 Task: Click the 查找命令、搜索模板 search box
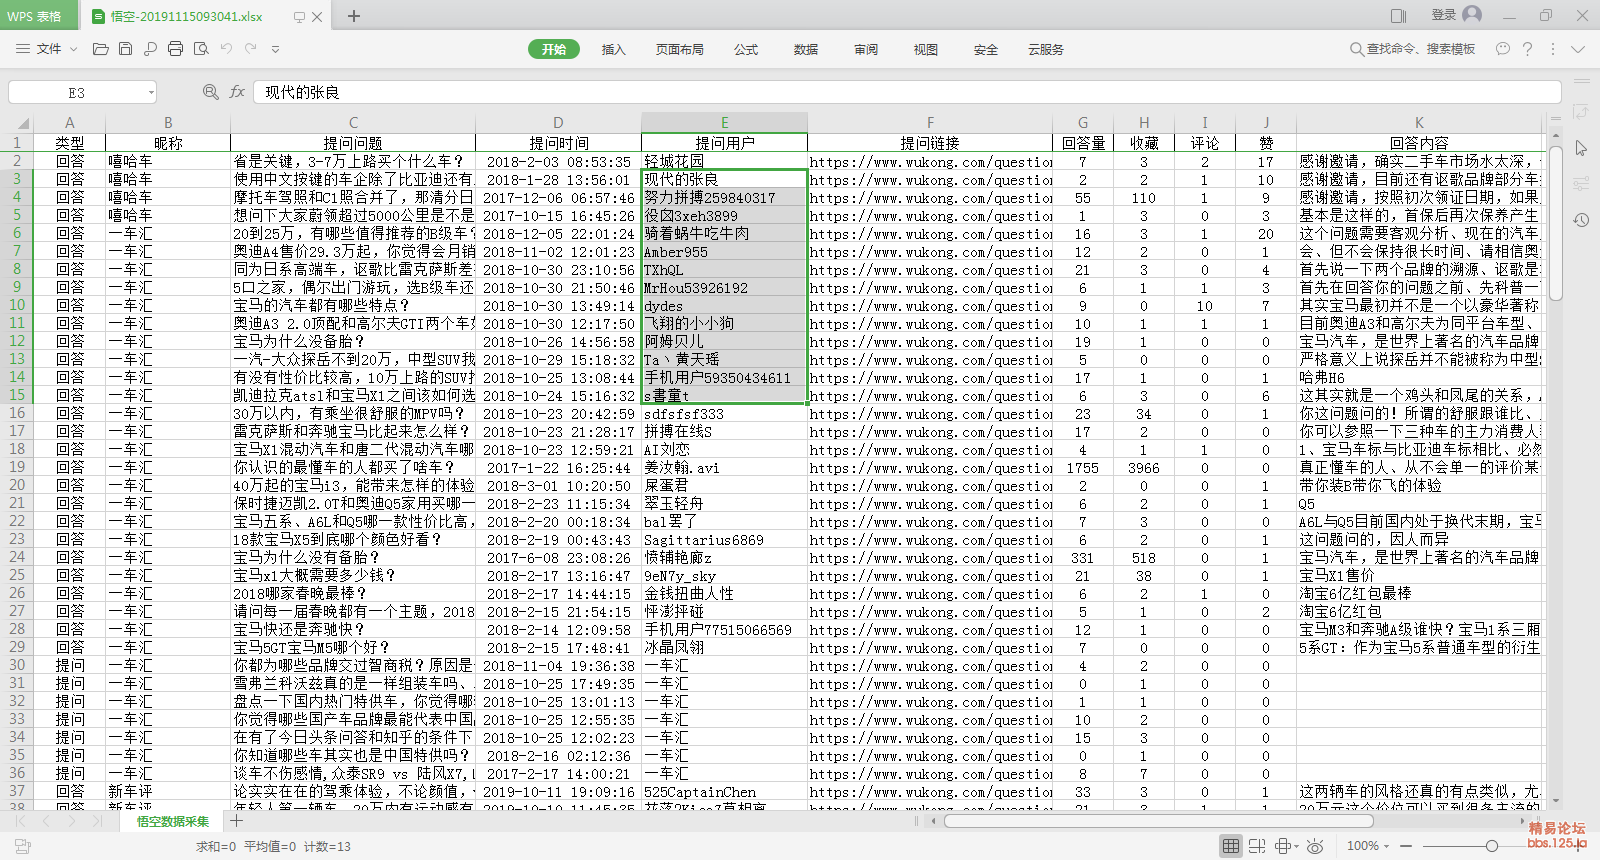click(1412, 48)
